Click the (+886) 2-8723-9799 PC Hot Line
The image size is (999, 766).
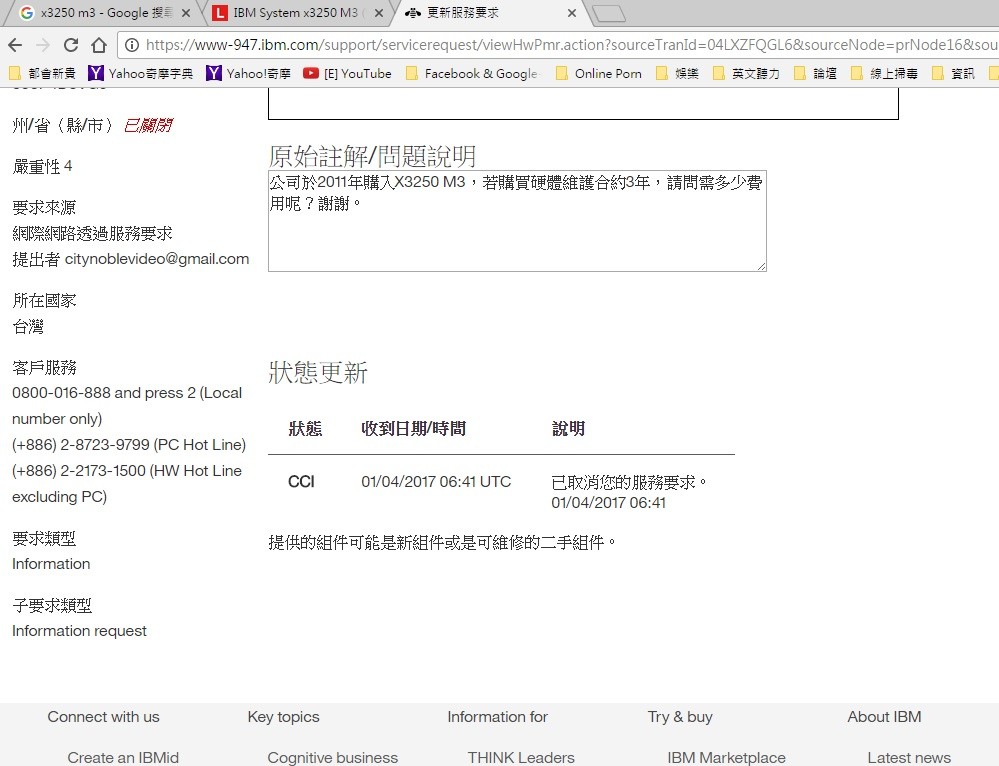[x=129, y=445]
